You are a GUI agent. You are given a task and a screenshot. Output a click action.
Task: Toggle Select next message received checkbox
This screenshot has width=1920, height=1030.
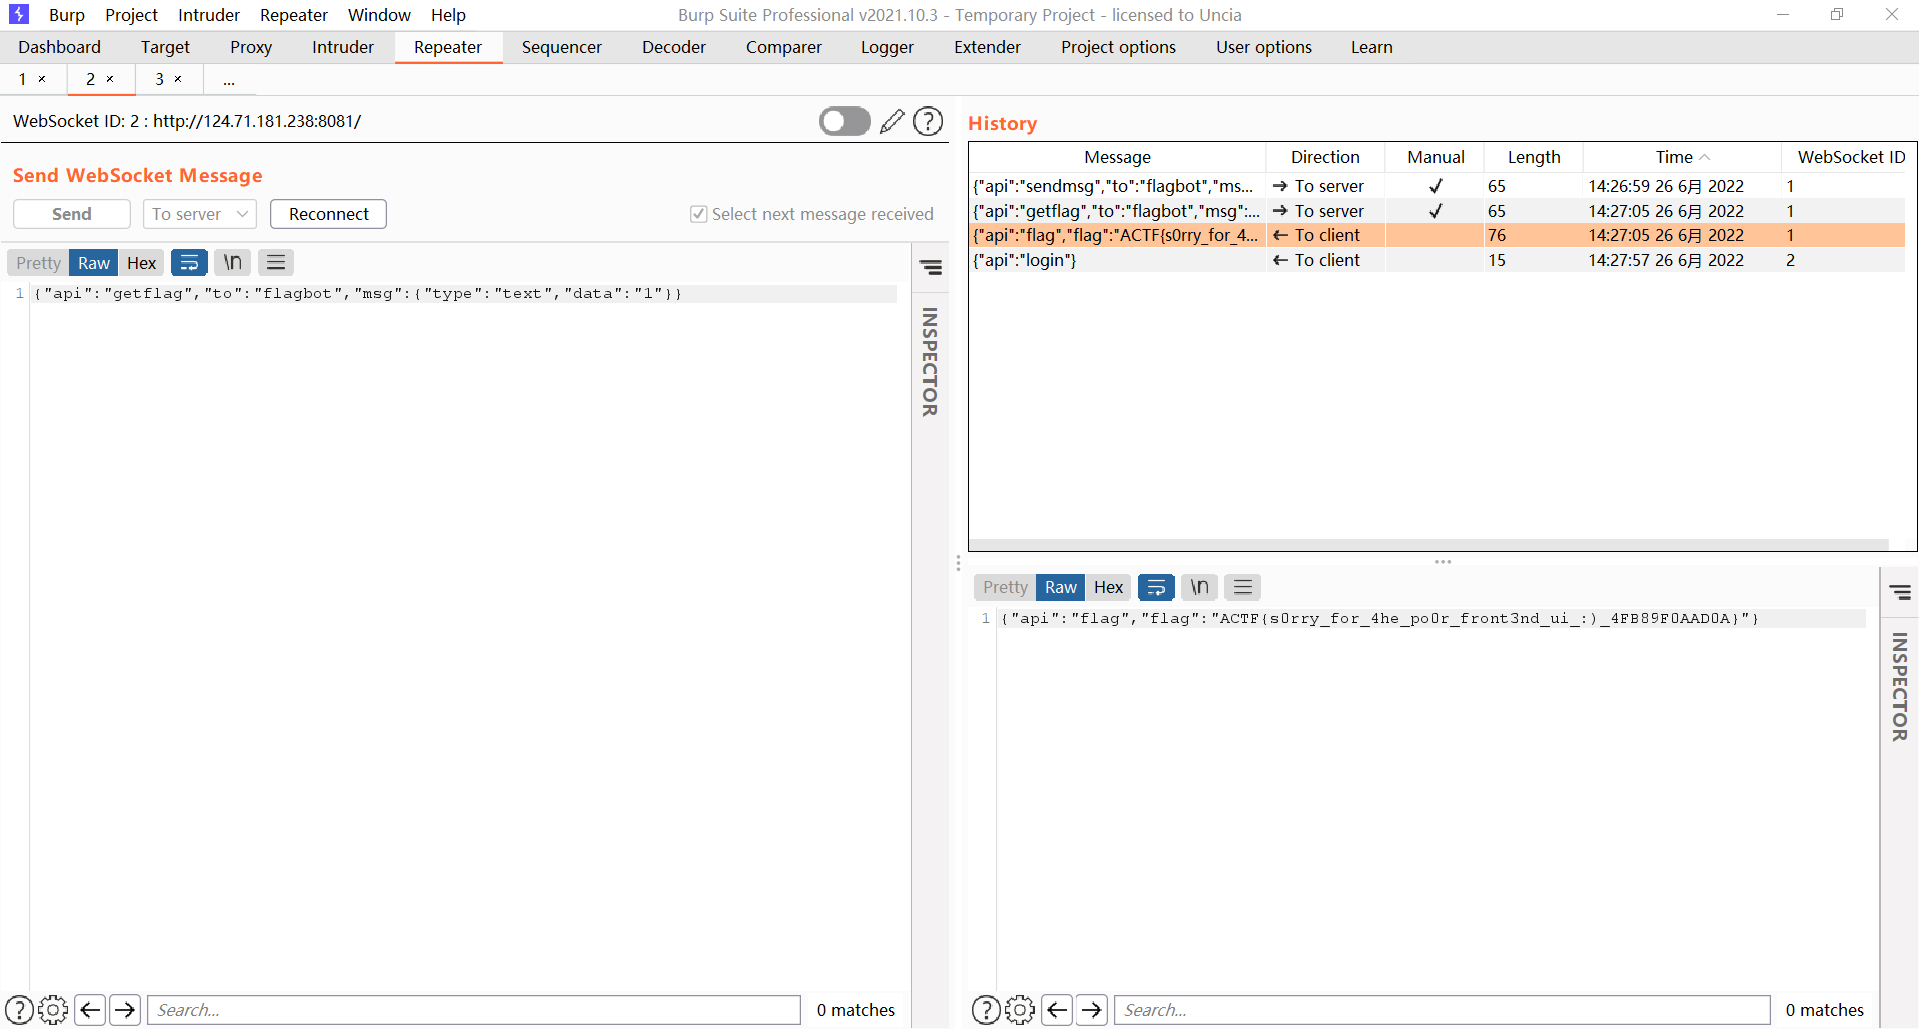point(699,214)
